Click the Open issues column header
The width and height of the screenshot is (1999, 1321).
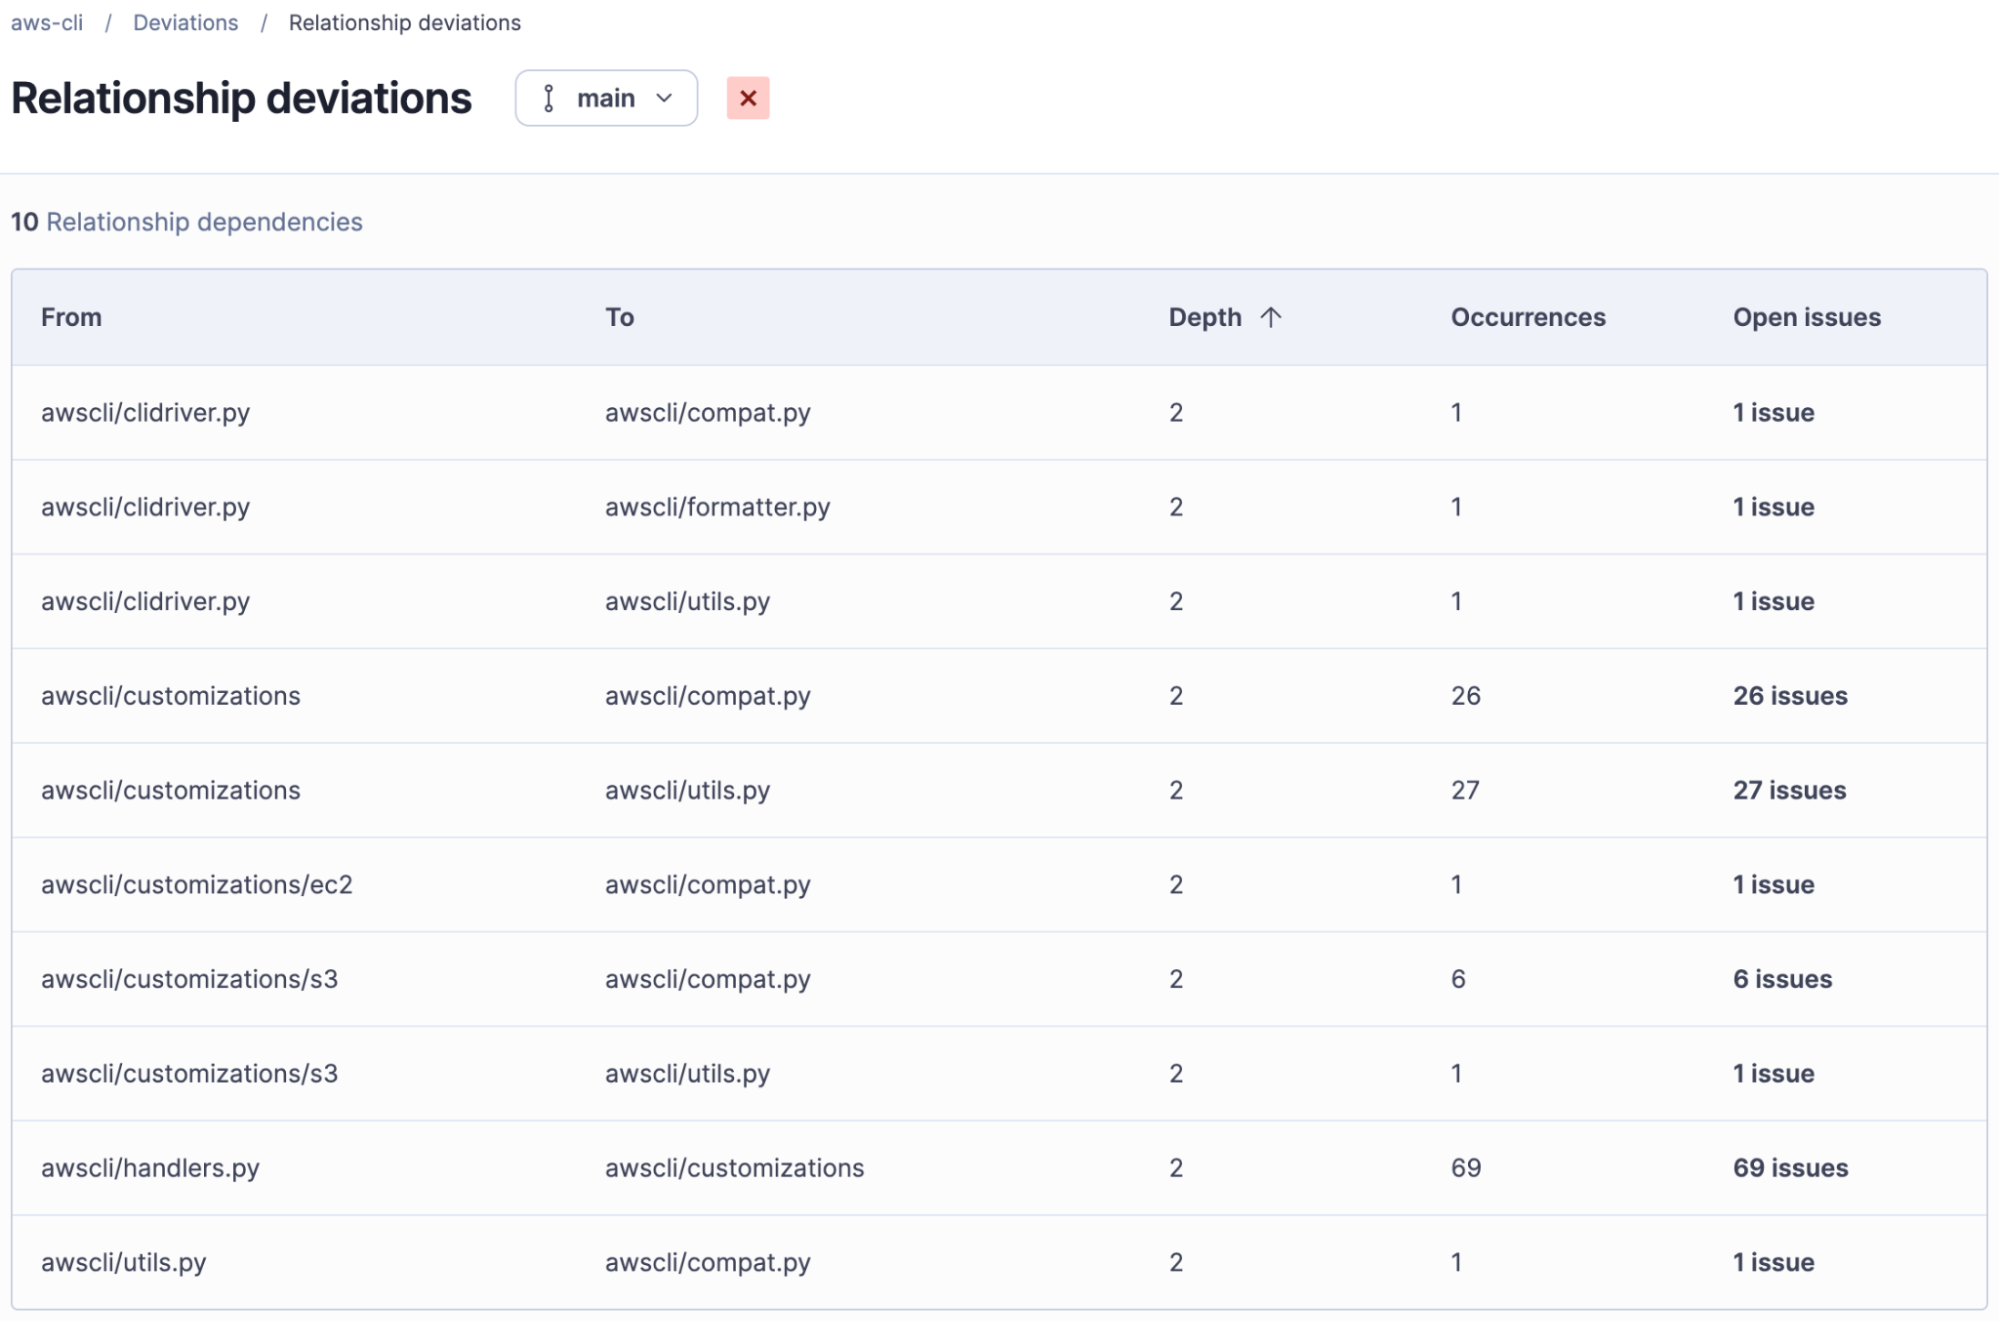point(1807,317)
